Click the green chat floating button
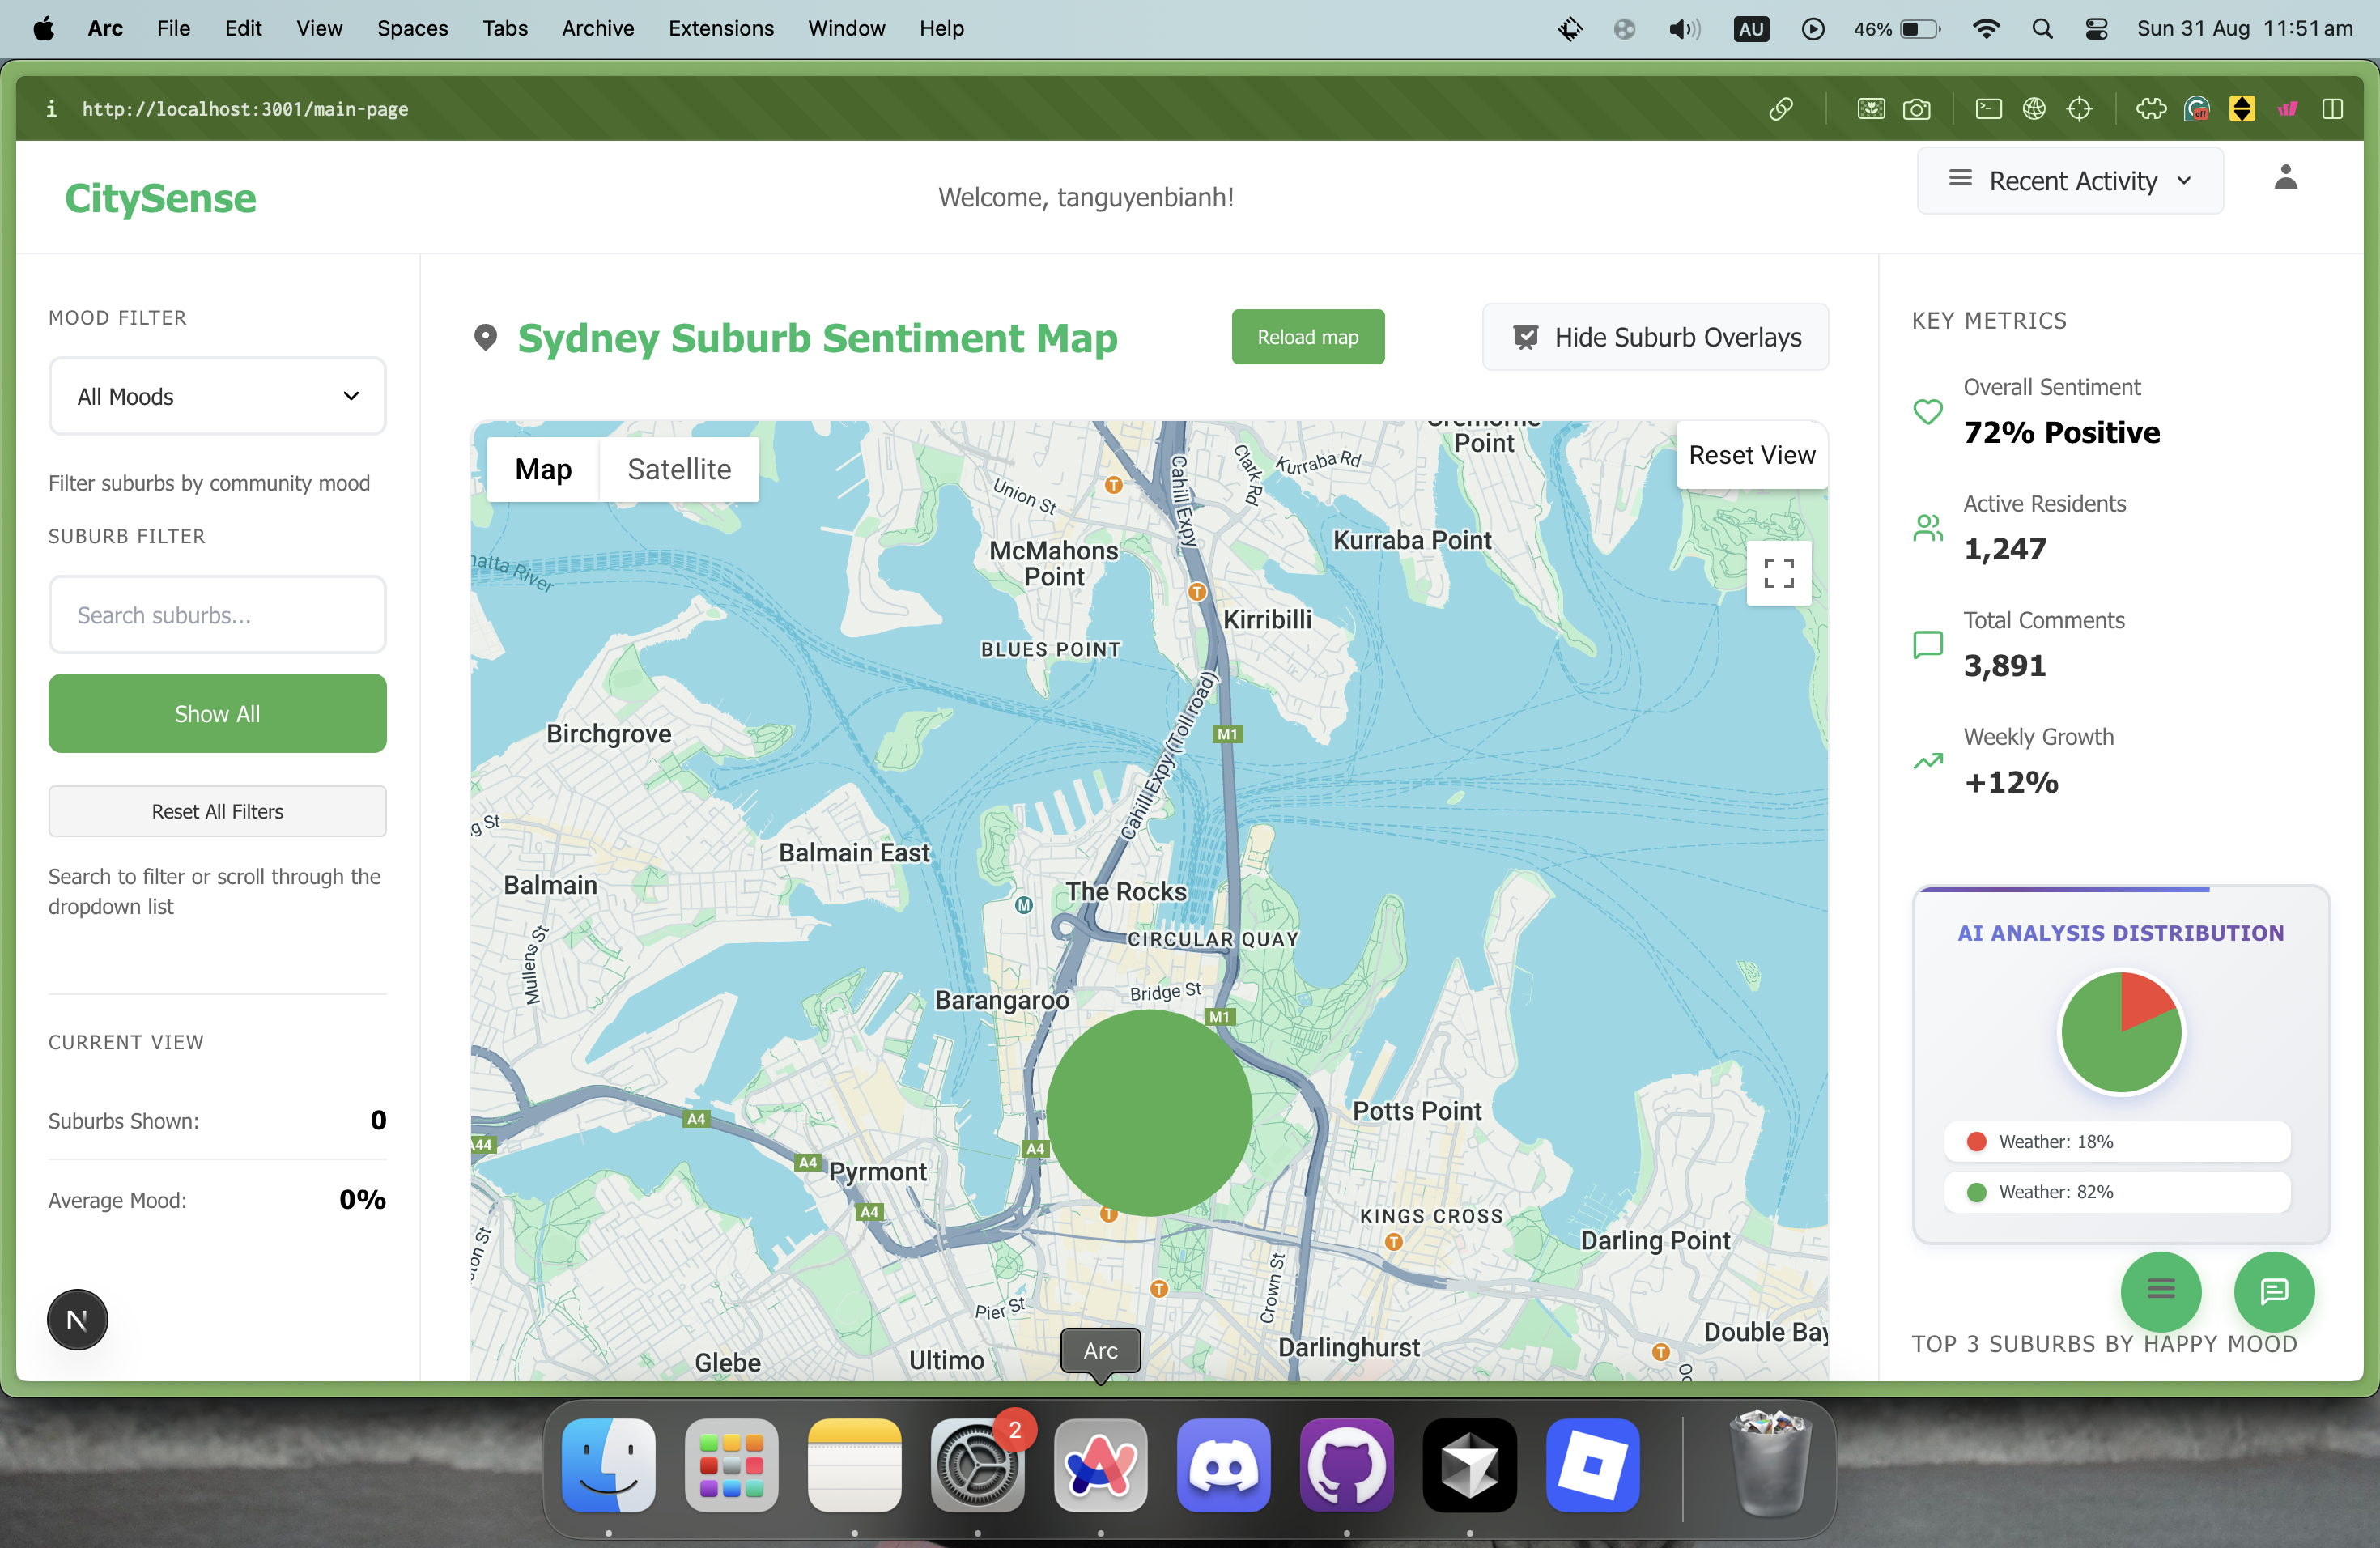The height and width of the screenshot is (1548, 2380). [x=2273, y=1291]
